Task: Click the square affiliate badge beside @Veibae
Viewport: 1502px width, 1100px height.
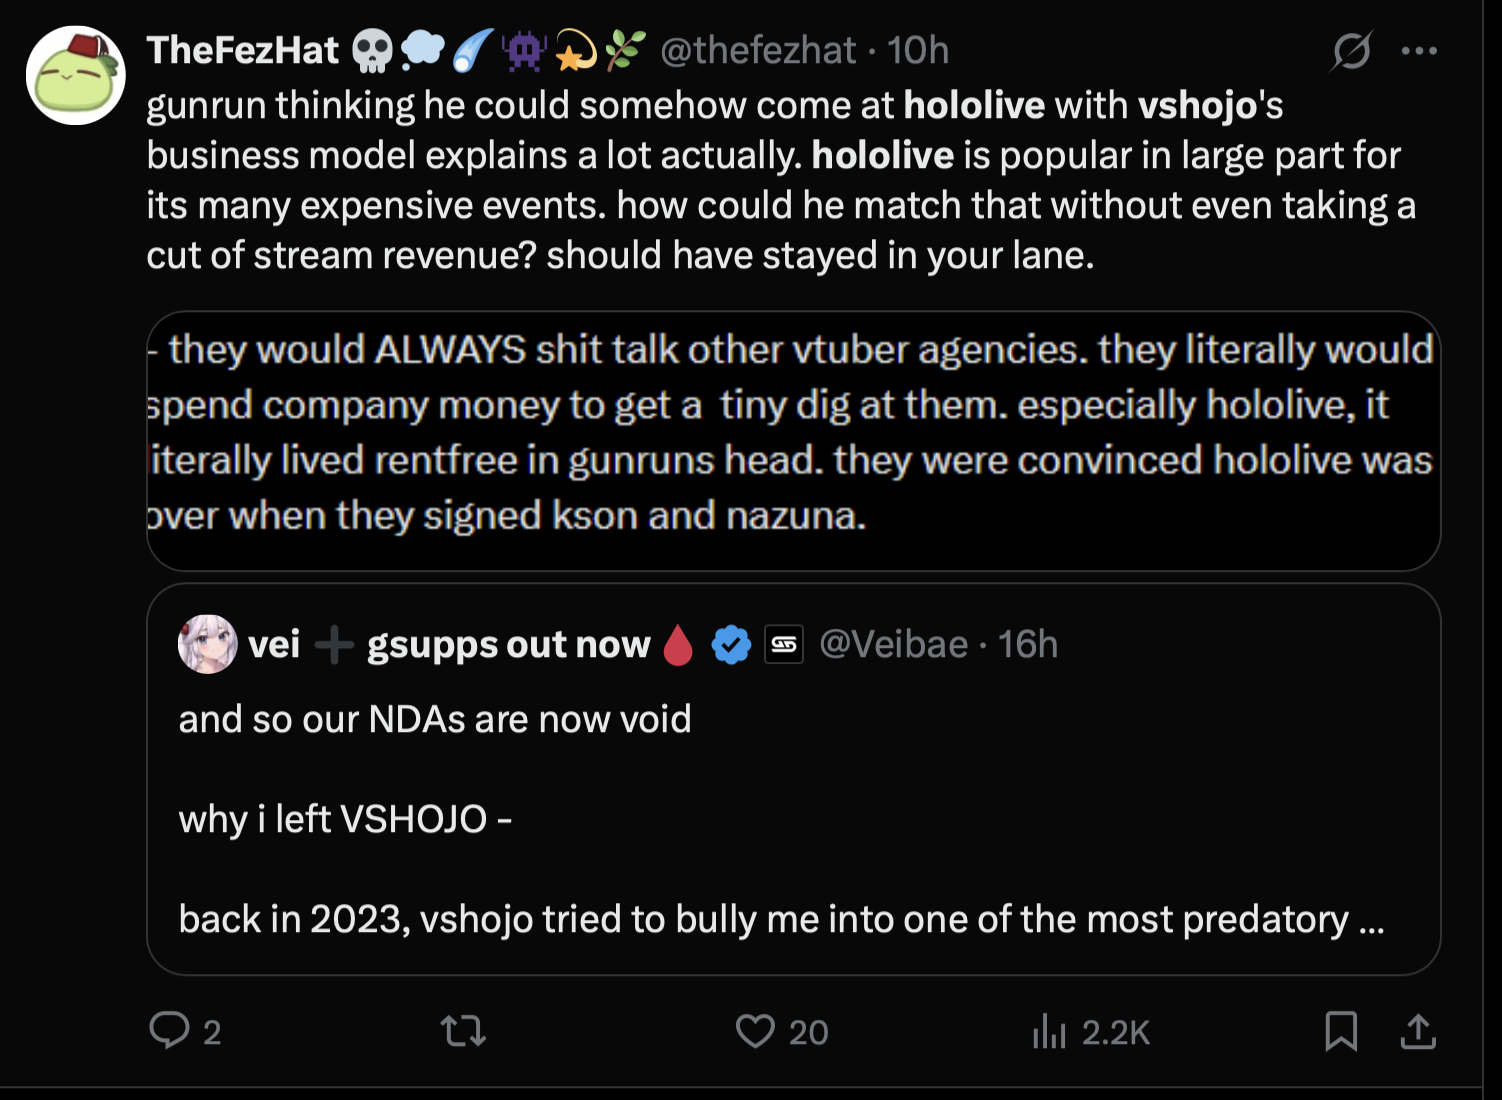Action: [784, 645]
